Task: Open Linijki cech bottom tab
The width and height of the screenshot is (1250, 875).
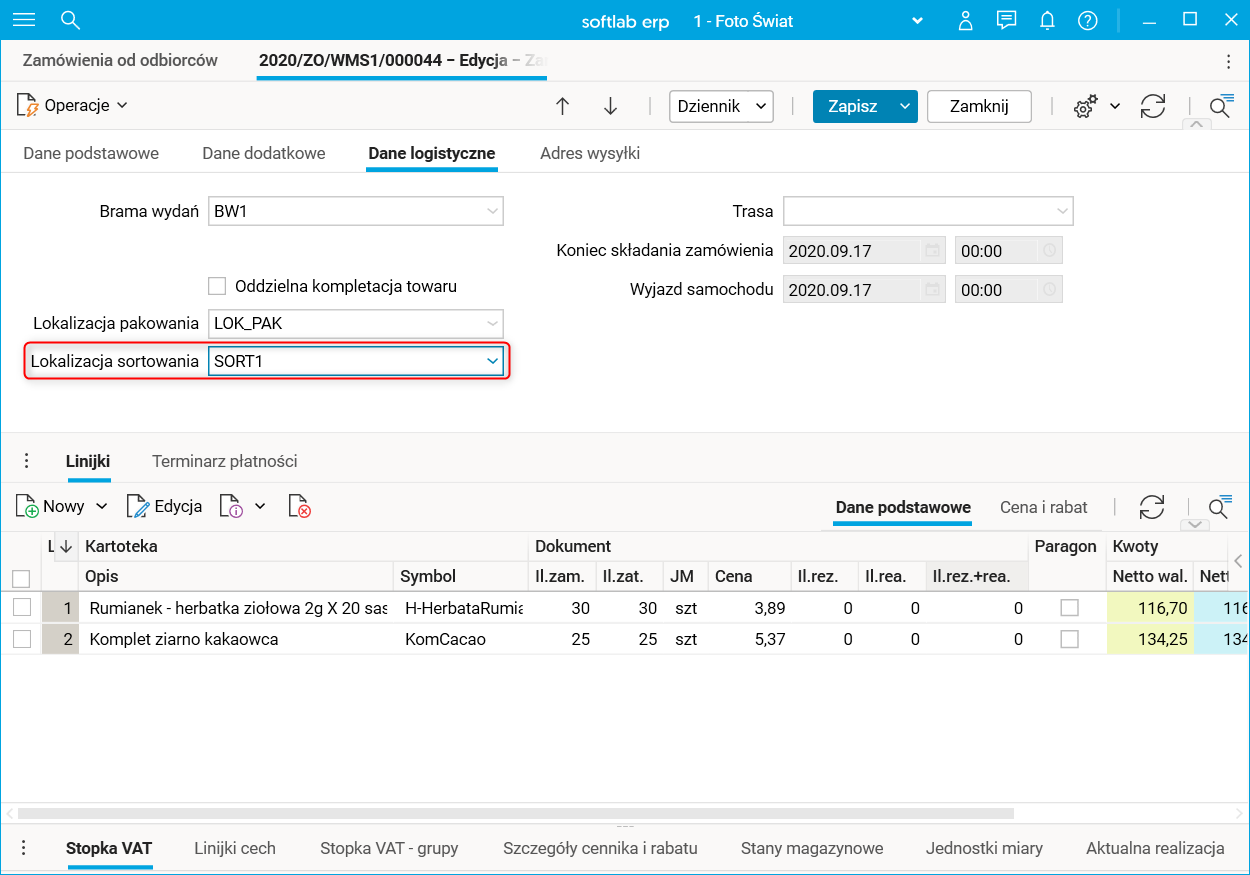Action: pos(235,848)
